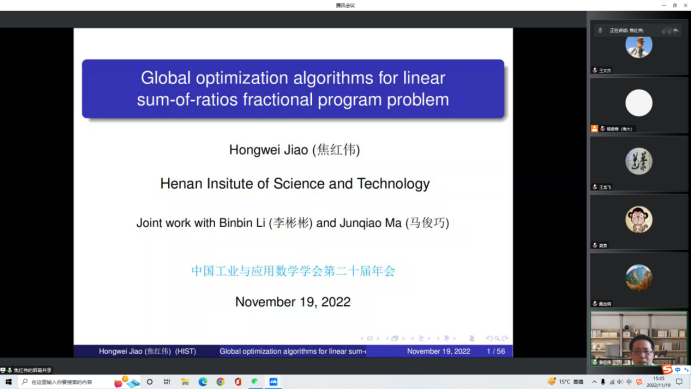Select the mountain landscape avatar participant tile
692x389 pixels.
point(639,280)
